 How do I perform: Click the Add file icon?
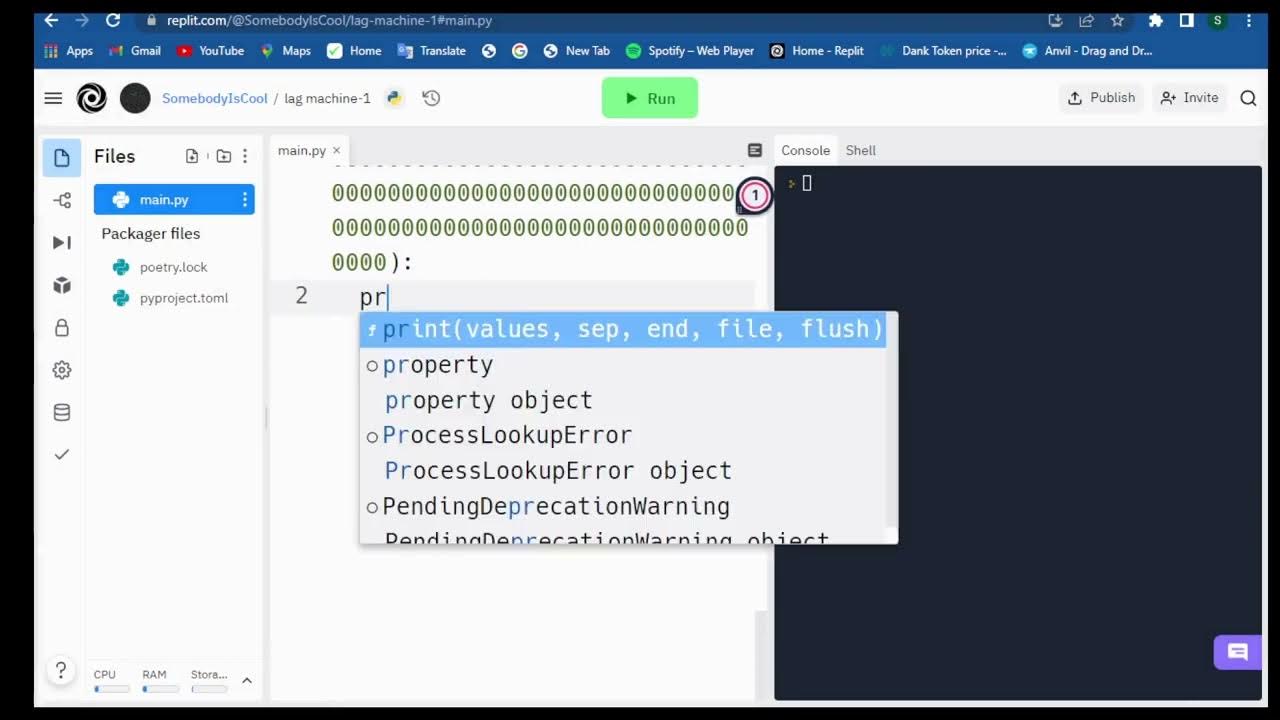pyautogui.click(x=192, y=156)
